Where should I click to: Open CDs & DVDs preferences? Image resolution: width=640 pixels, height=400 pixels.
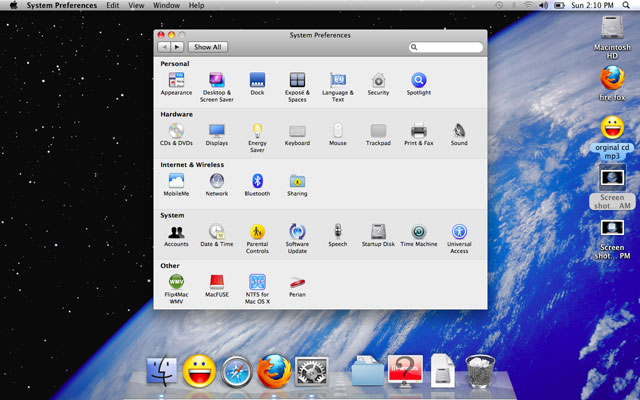click(x=176, y=134)
